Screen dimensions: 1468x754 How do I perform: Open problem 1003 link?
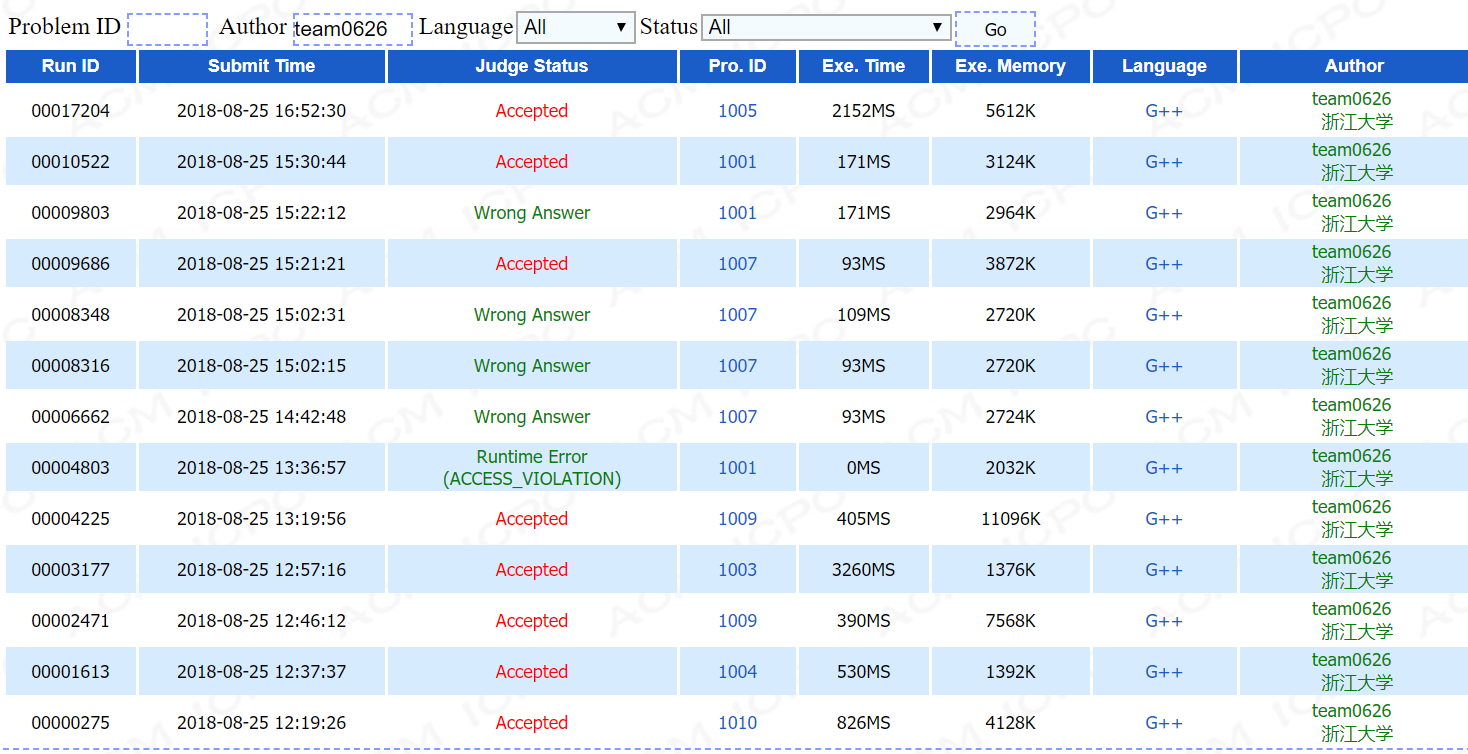(x=737, y=570)
